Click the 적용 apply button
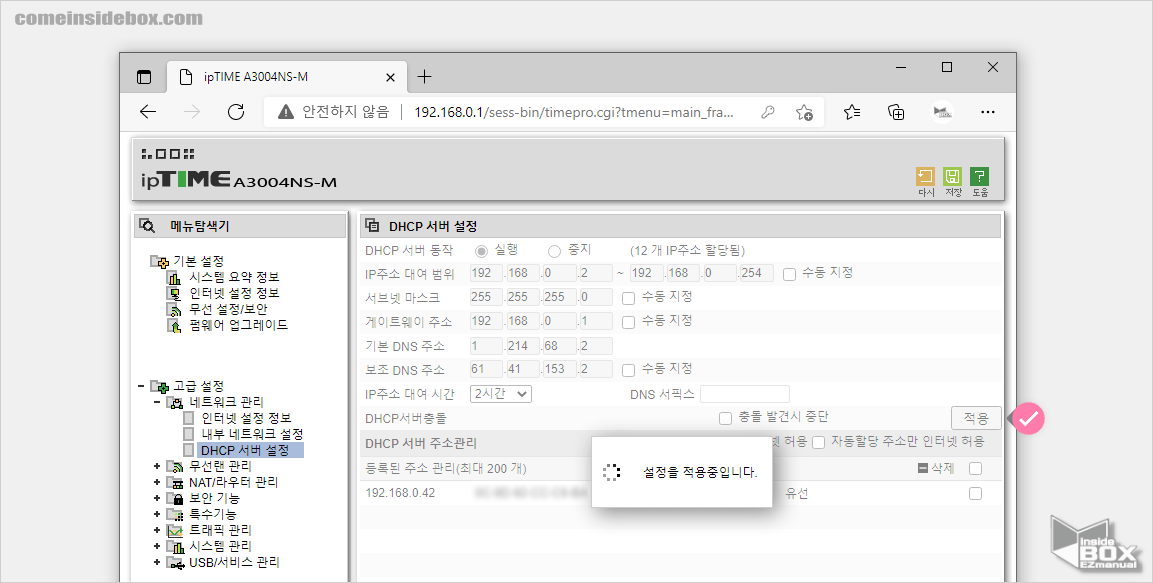This screenshot has height=583, width=1153. [976, 418]
